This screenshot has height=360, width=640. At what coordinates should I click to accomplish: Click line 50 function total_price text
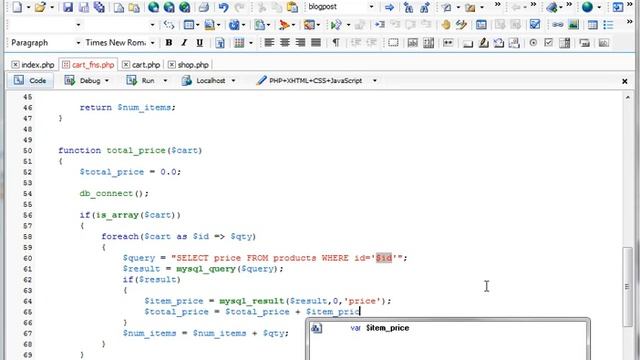pos(130,150)
